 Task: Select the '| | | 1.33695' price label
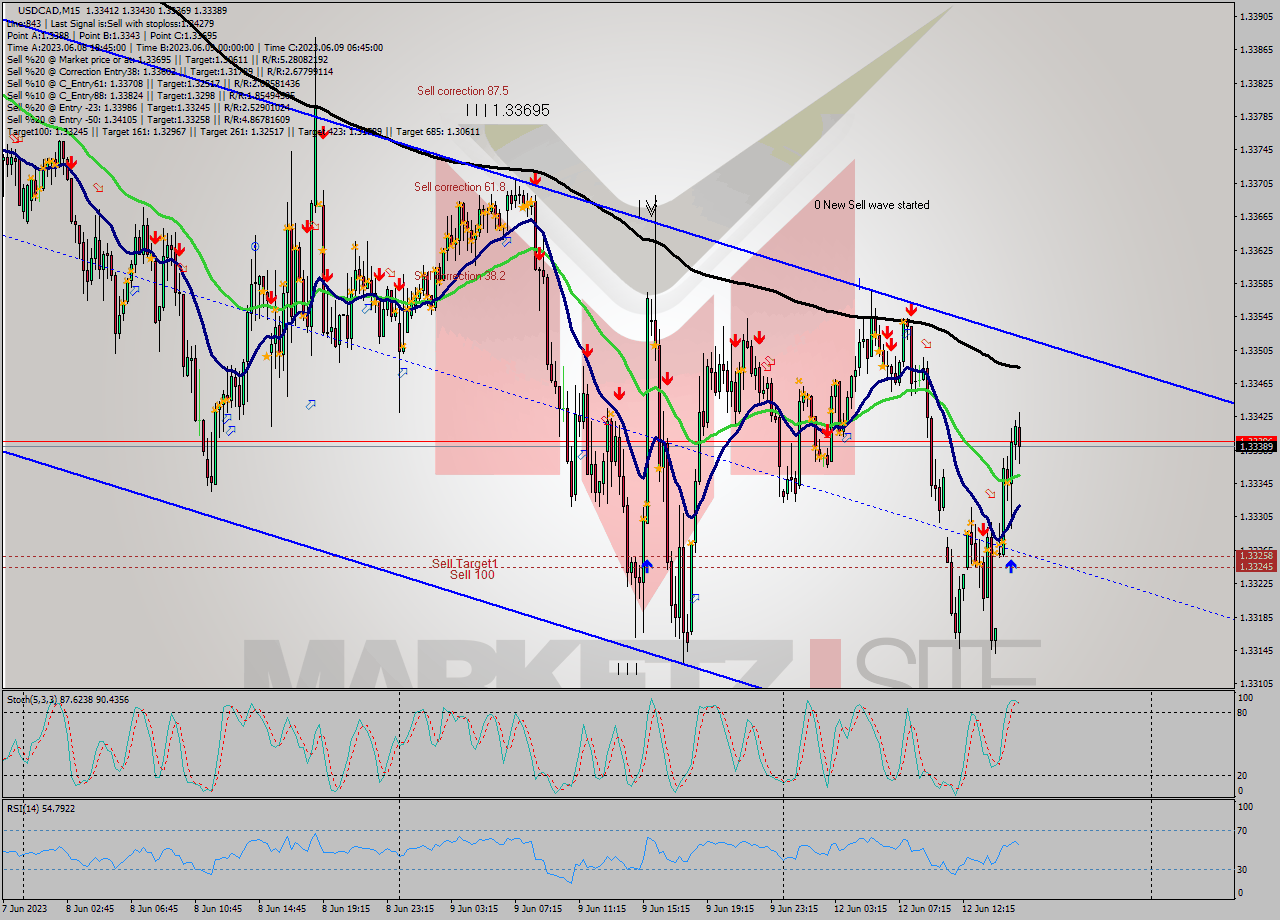tap(507, 110)
